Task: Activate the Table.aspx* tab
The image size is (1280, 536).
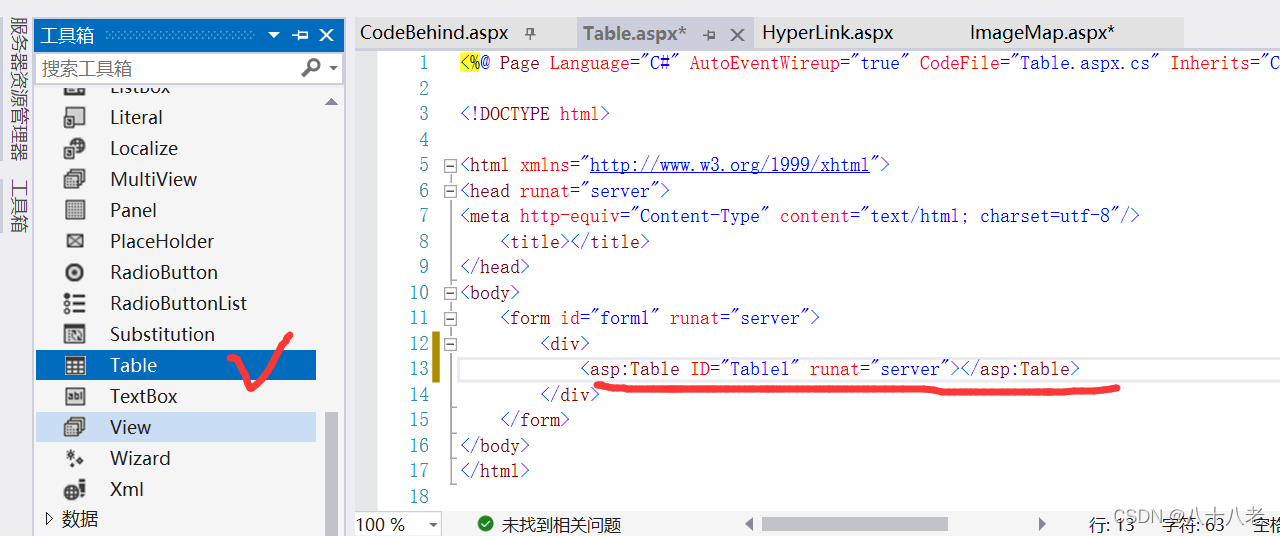Action: coord(635,34)
